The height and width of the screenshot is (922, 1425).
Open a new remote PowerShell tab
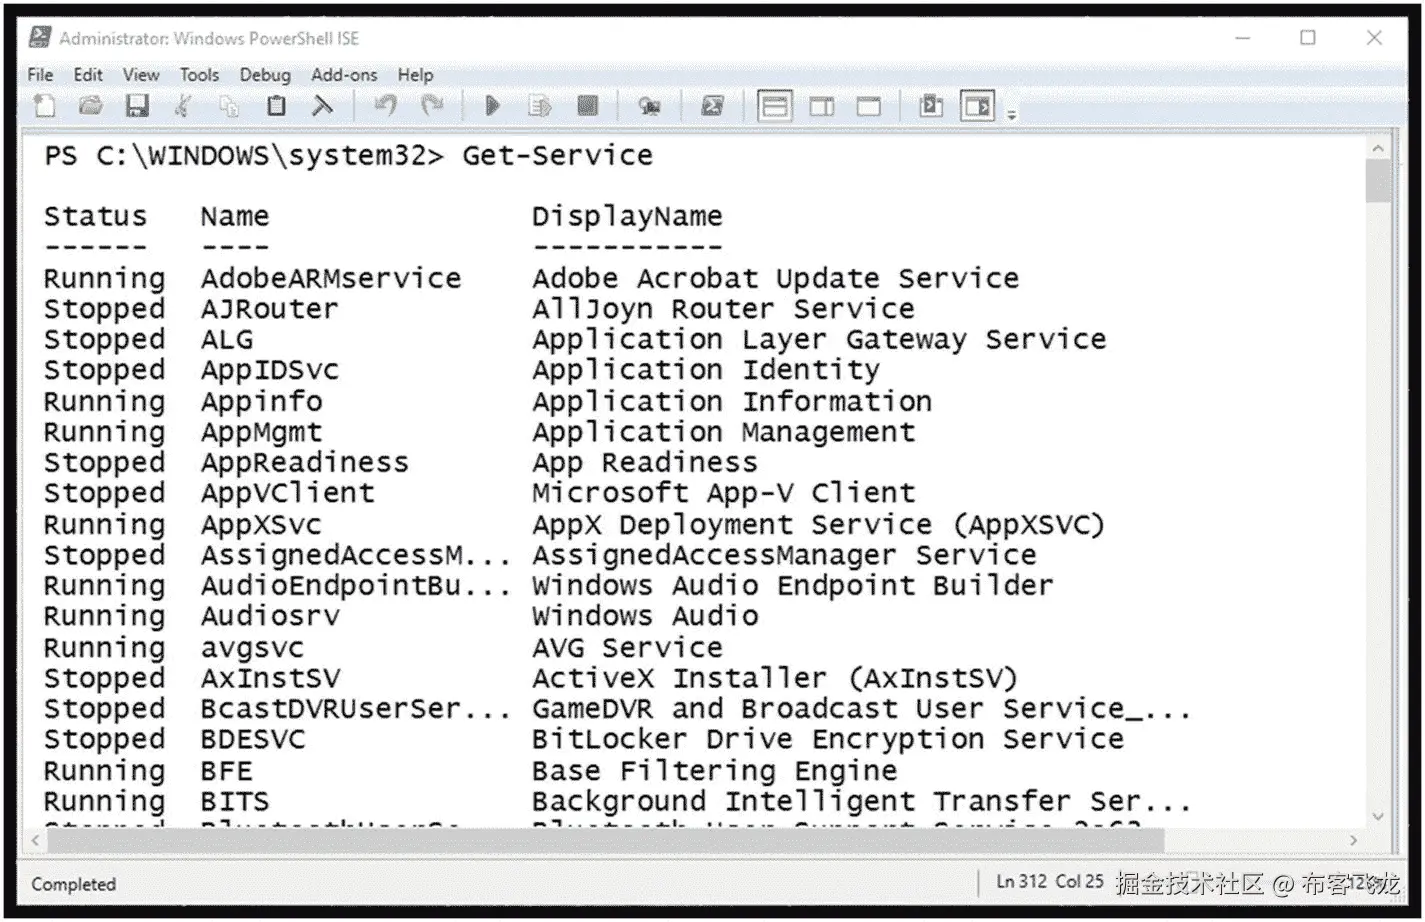click(650, 106)
